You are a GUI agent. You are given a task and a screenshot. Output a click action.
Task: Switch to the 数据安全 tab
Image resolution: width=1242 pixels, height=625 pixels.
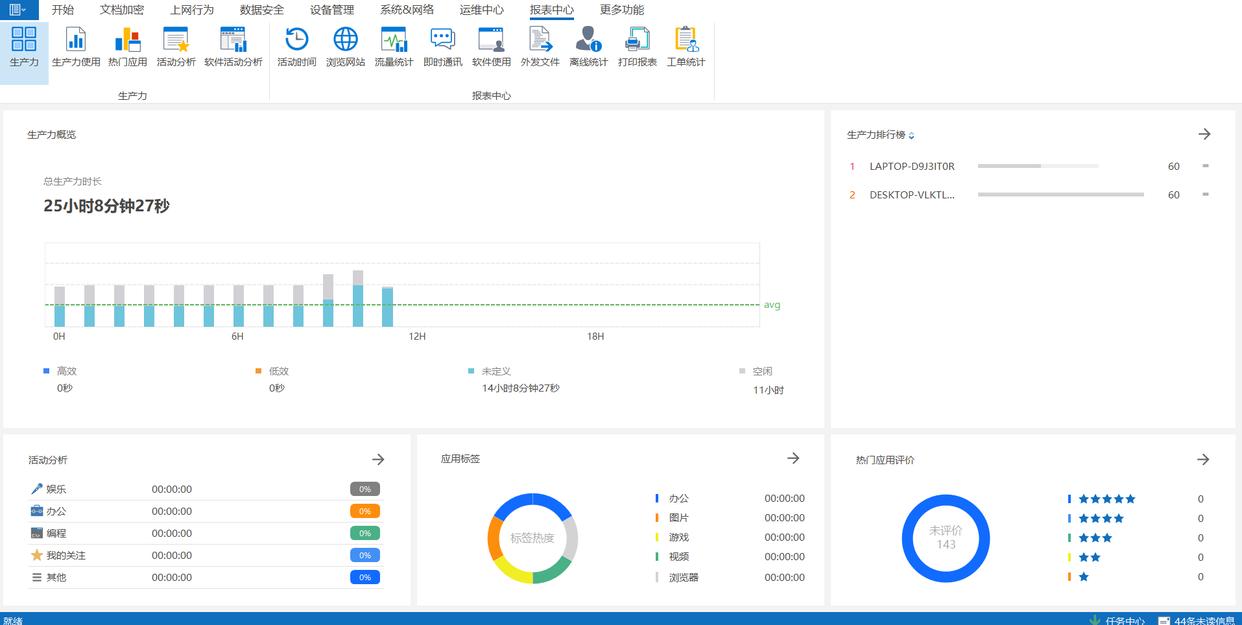[262, 10]
